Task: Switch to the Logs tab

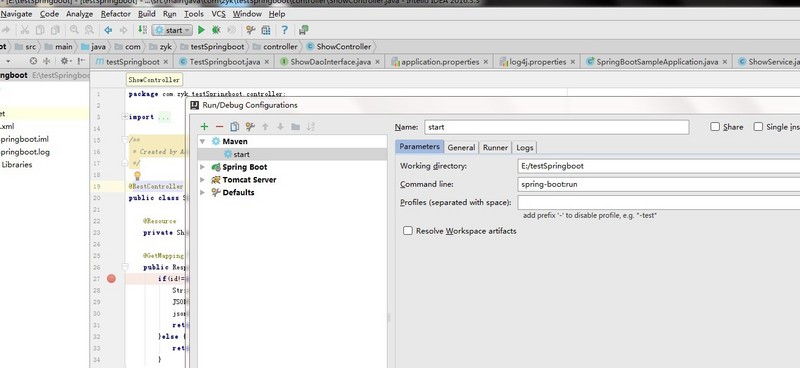Action: pos(524,148)
